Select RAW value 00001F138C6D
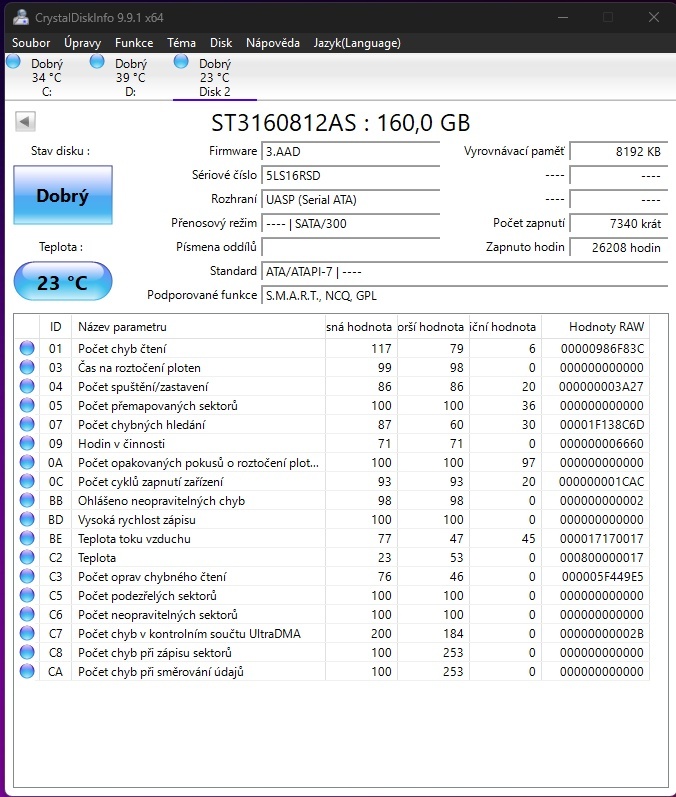 [x=602, y=425]
